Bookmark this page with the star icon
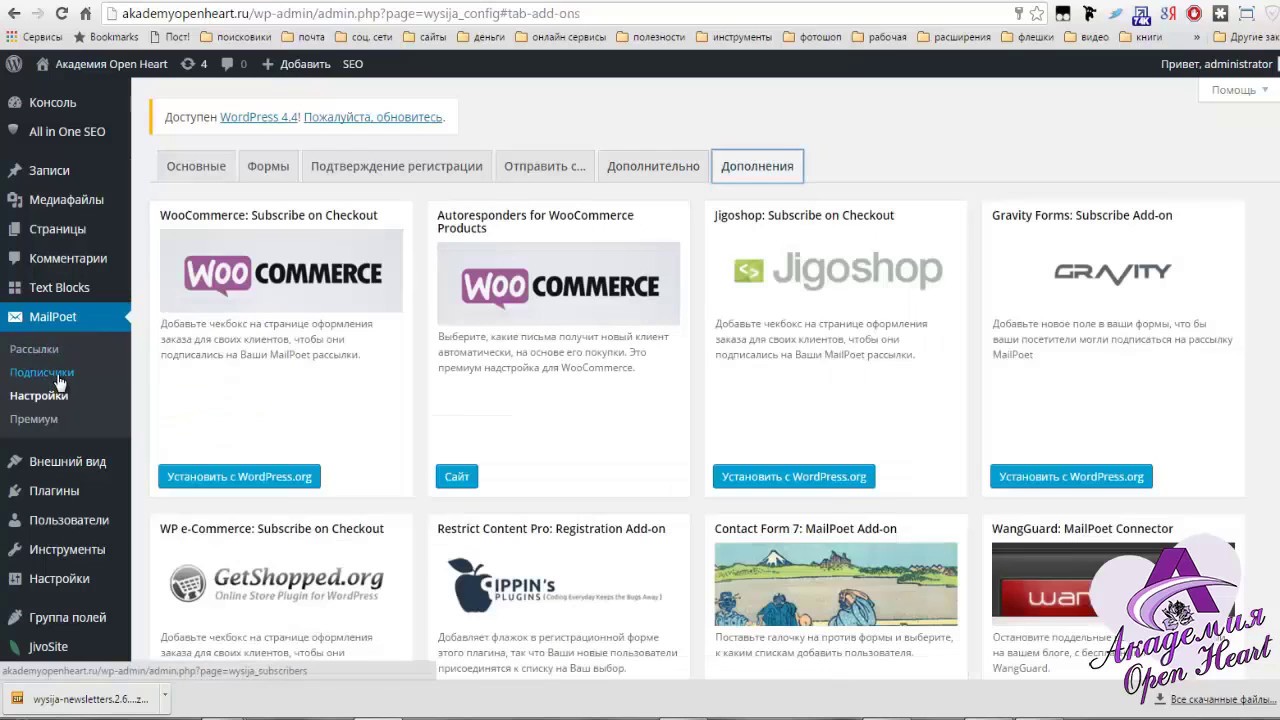Screen dimensions: 1280x720 click(x=1037, y=13)
